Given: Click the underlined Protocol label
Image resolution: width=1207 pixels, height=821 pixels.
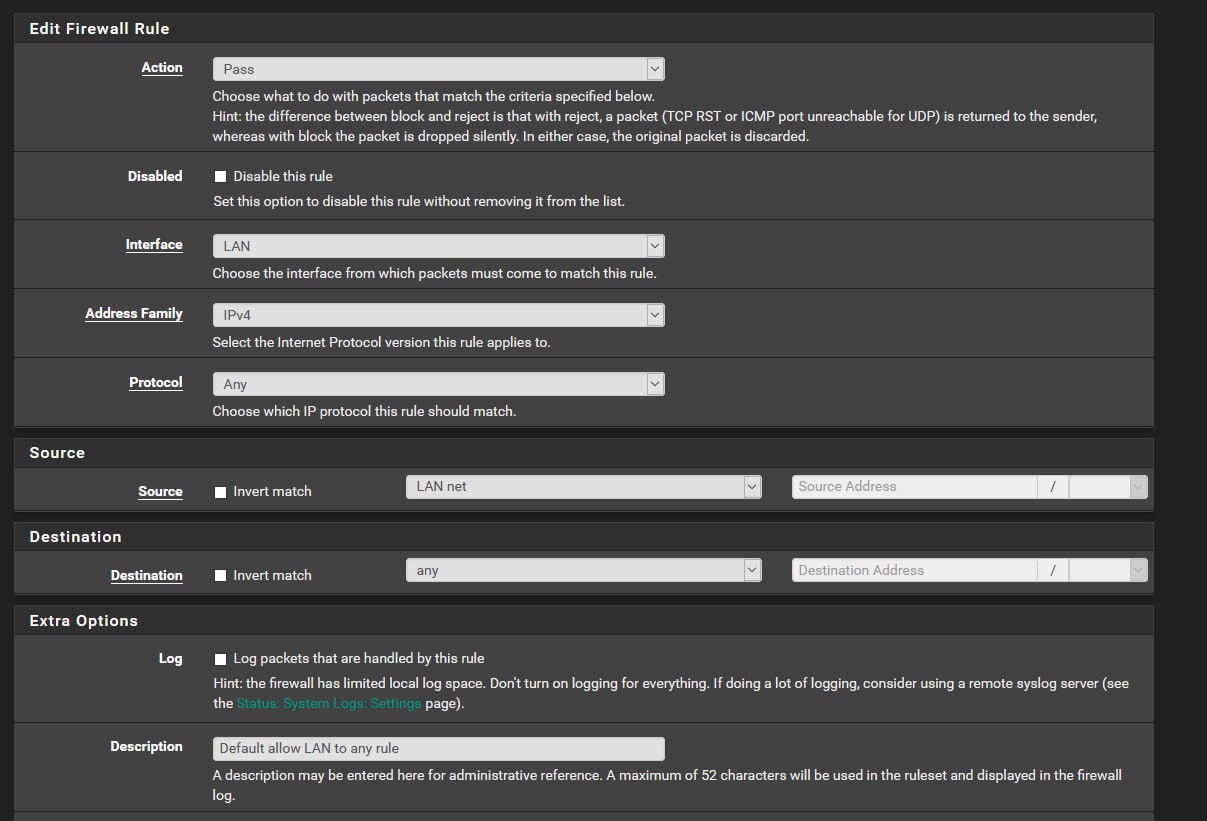Looking at the screenshot, I should click(x=156, y=383).
